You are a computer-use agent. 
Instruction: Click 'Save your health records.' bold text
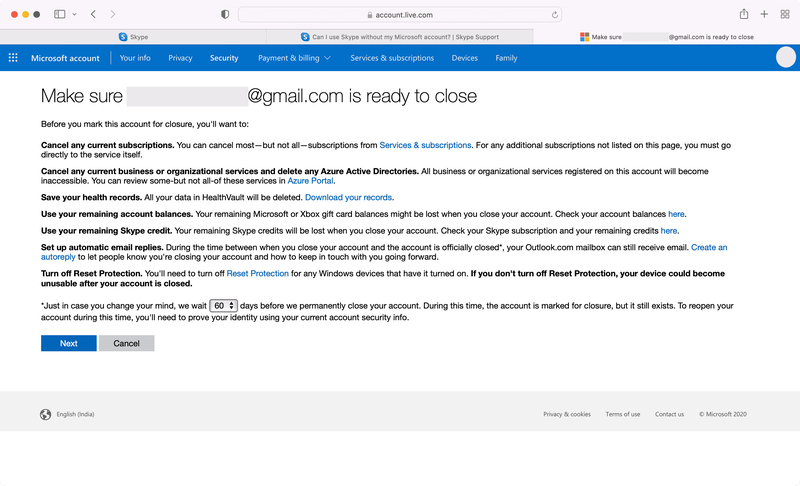91,197
